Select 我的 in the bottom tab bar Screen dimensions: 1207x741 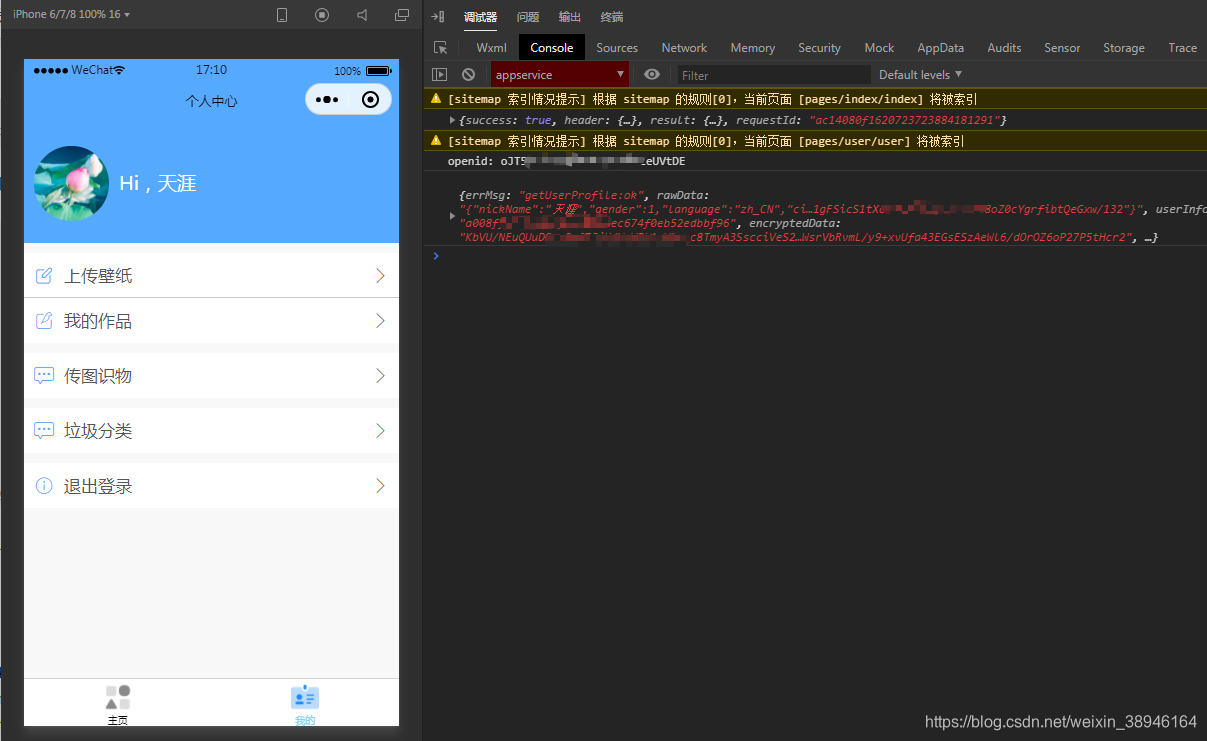tap(305, 704)
